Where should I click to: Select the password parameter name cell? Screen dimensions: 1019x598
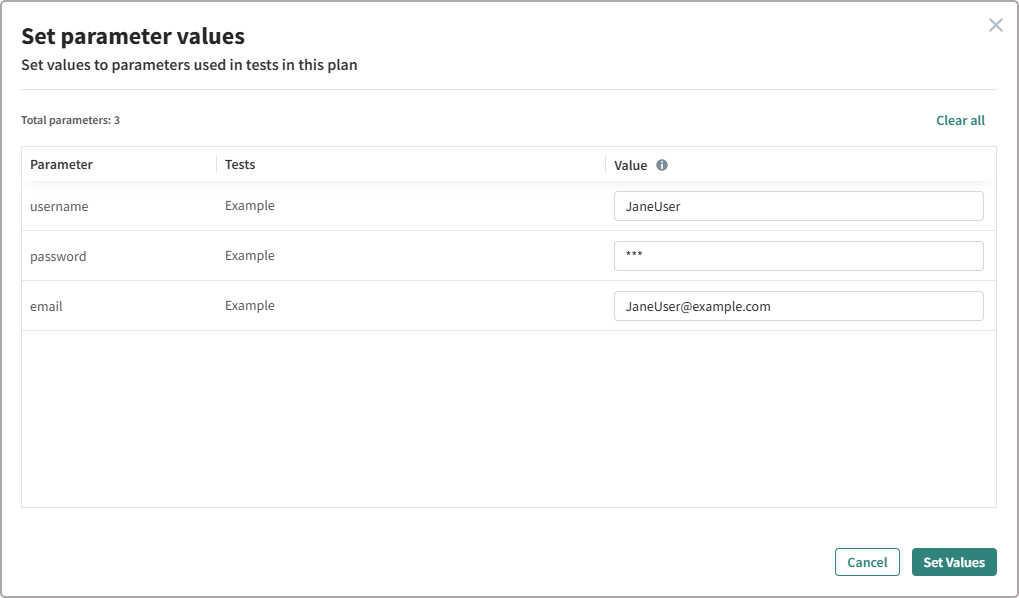[58, 257]
